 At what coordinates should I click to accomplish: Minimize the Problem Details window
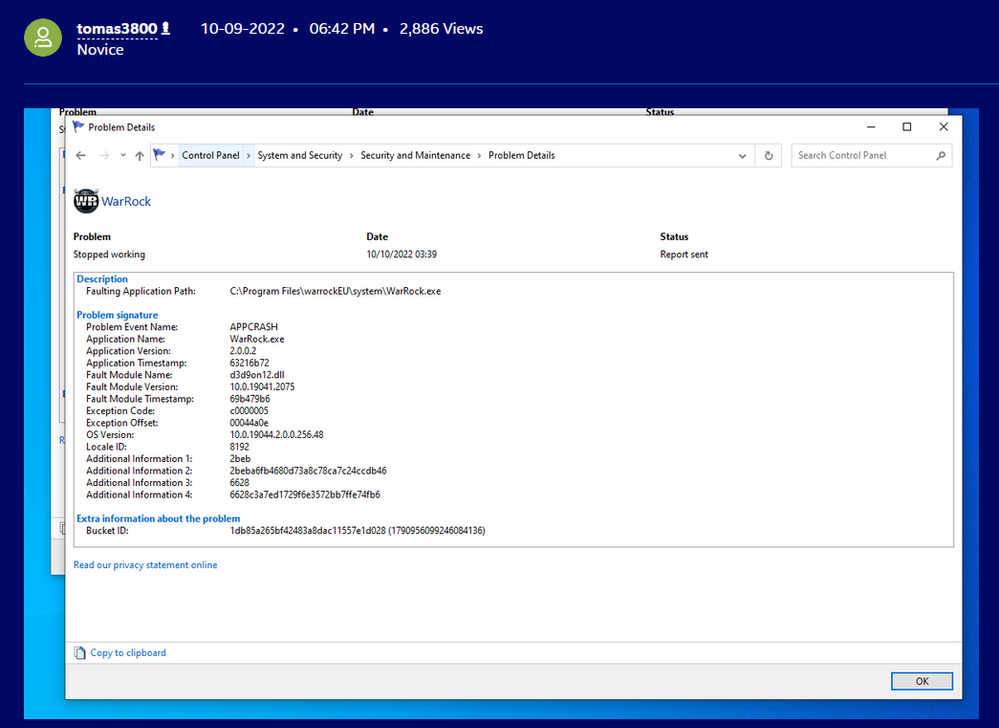click(x=871, y=127)
